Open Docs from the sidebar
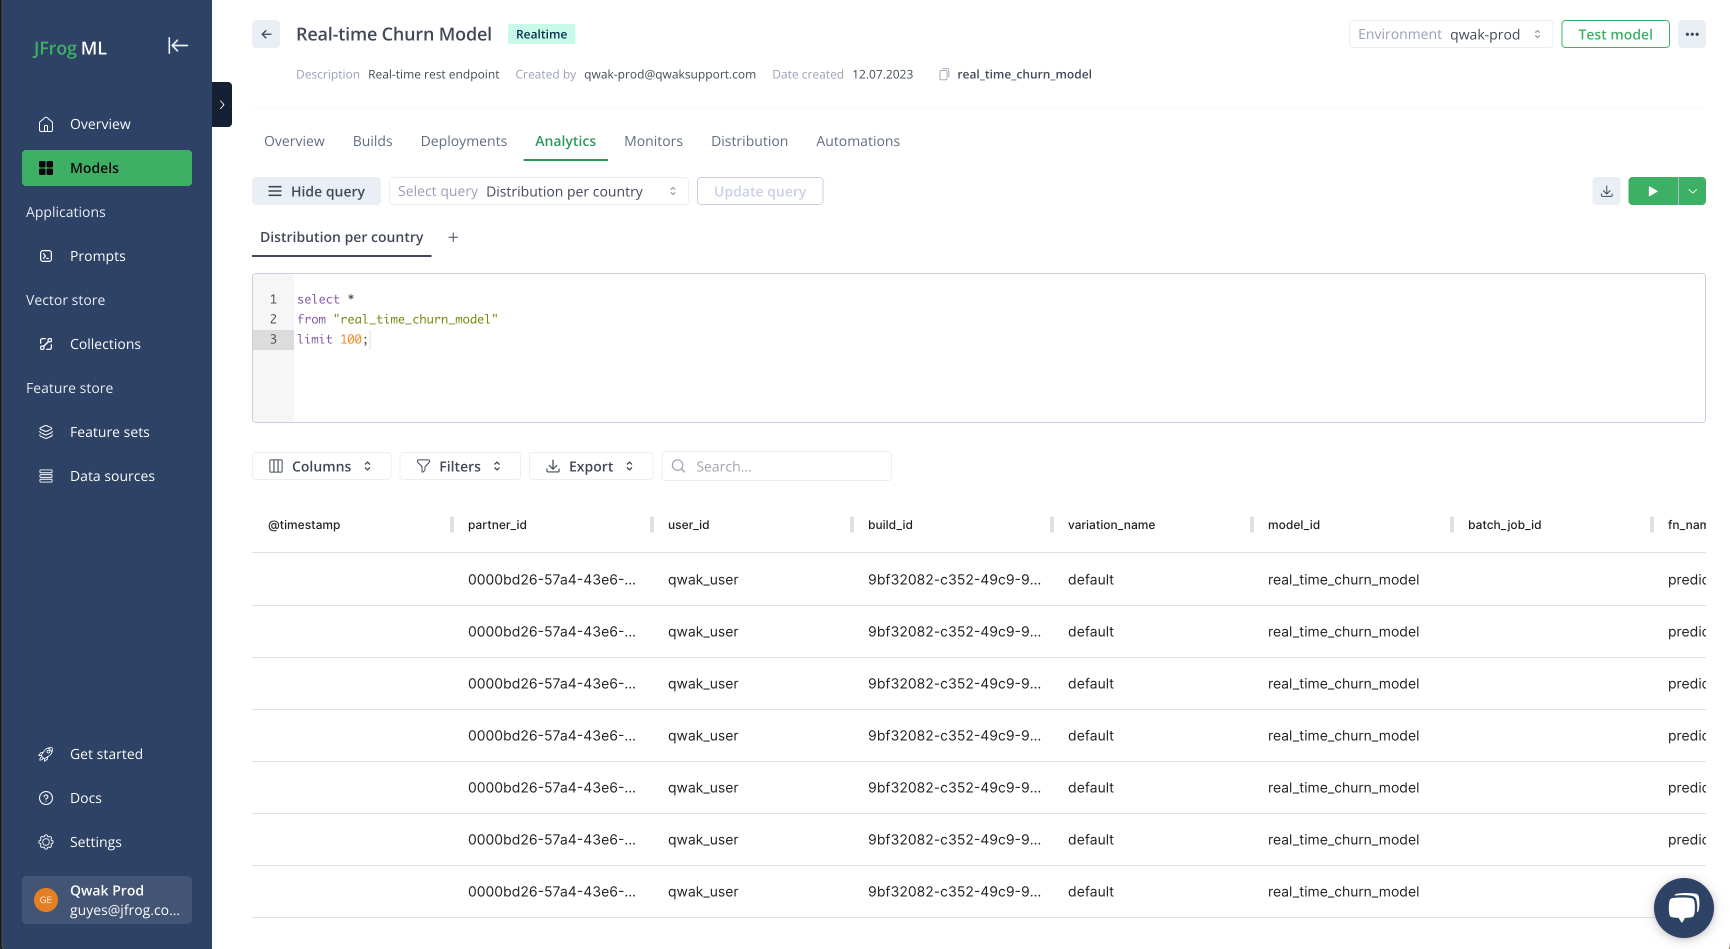 [x=107, y=798]
